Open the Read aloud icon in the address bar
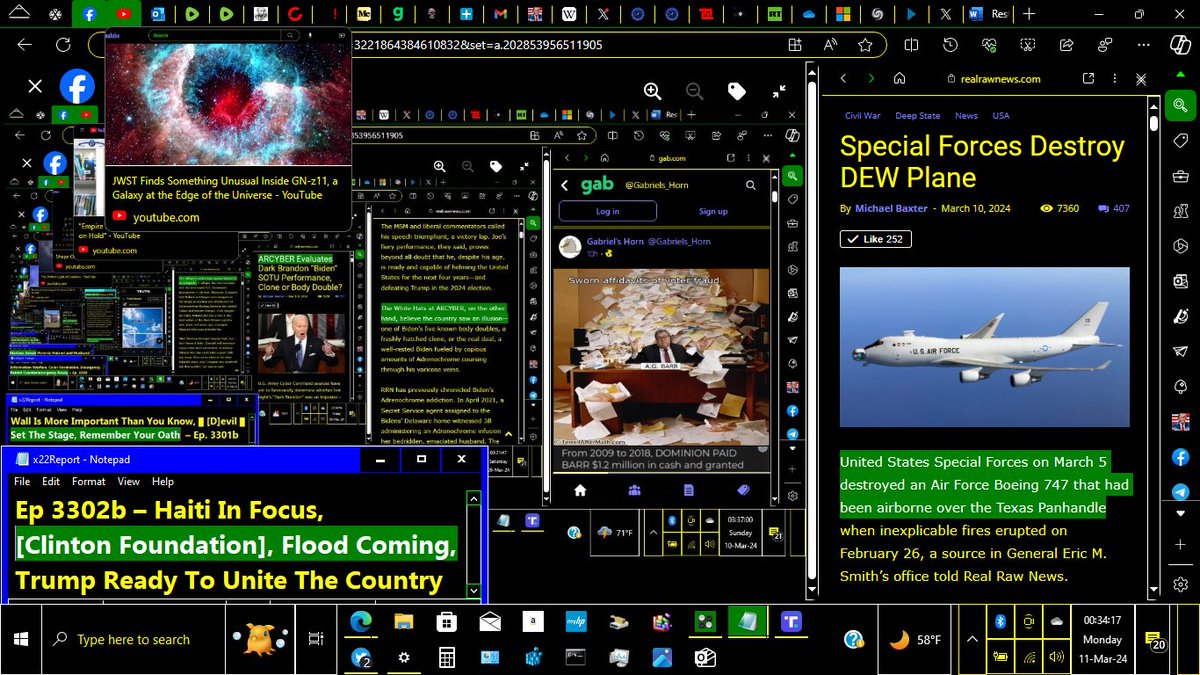 pos(829,45)
